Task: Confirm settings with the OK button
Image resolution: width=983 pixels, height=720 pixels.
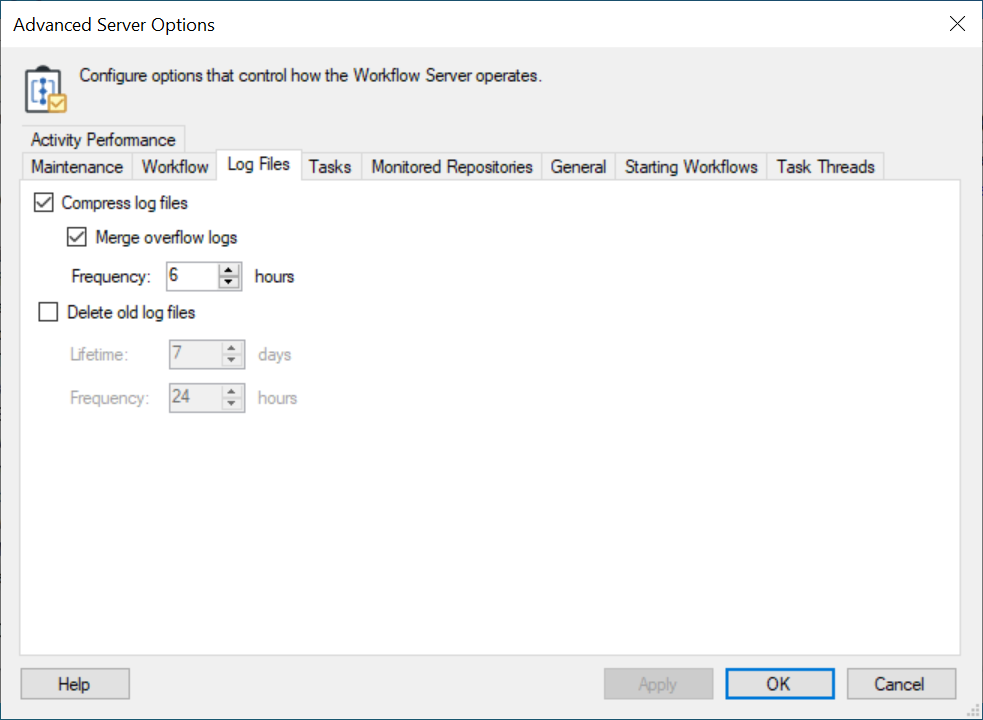Action: click(x=779, y=684)
